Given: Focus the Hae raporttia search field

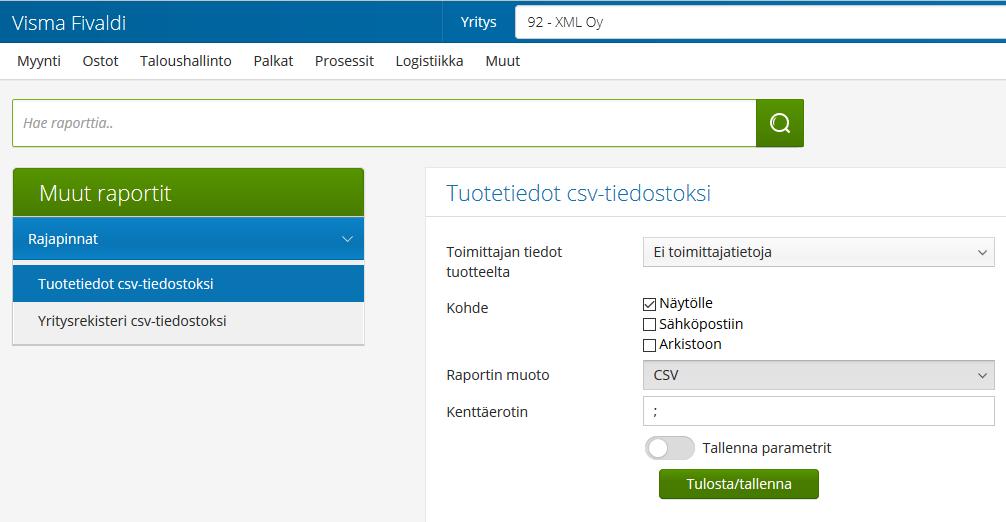Looking at the screenshot, I should [384, 123].
